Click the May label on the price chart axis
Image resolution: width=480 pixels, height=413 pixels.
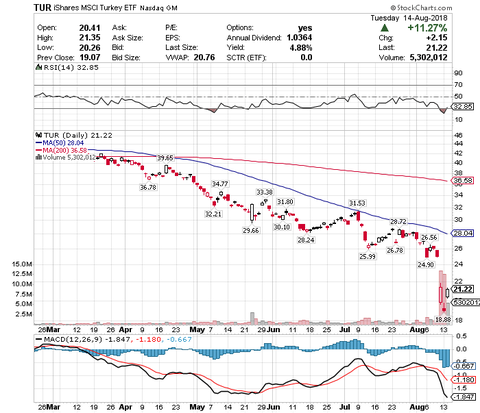(197, 330)
